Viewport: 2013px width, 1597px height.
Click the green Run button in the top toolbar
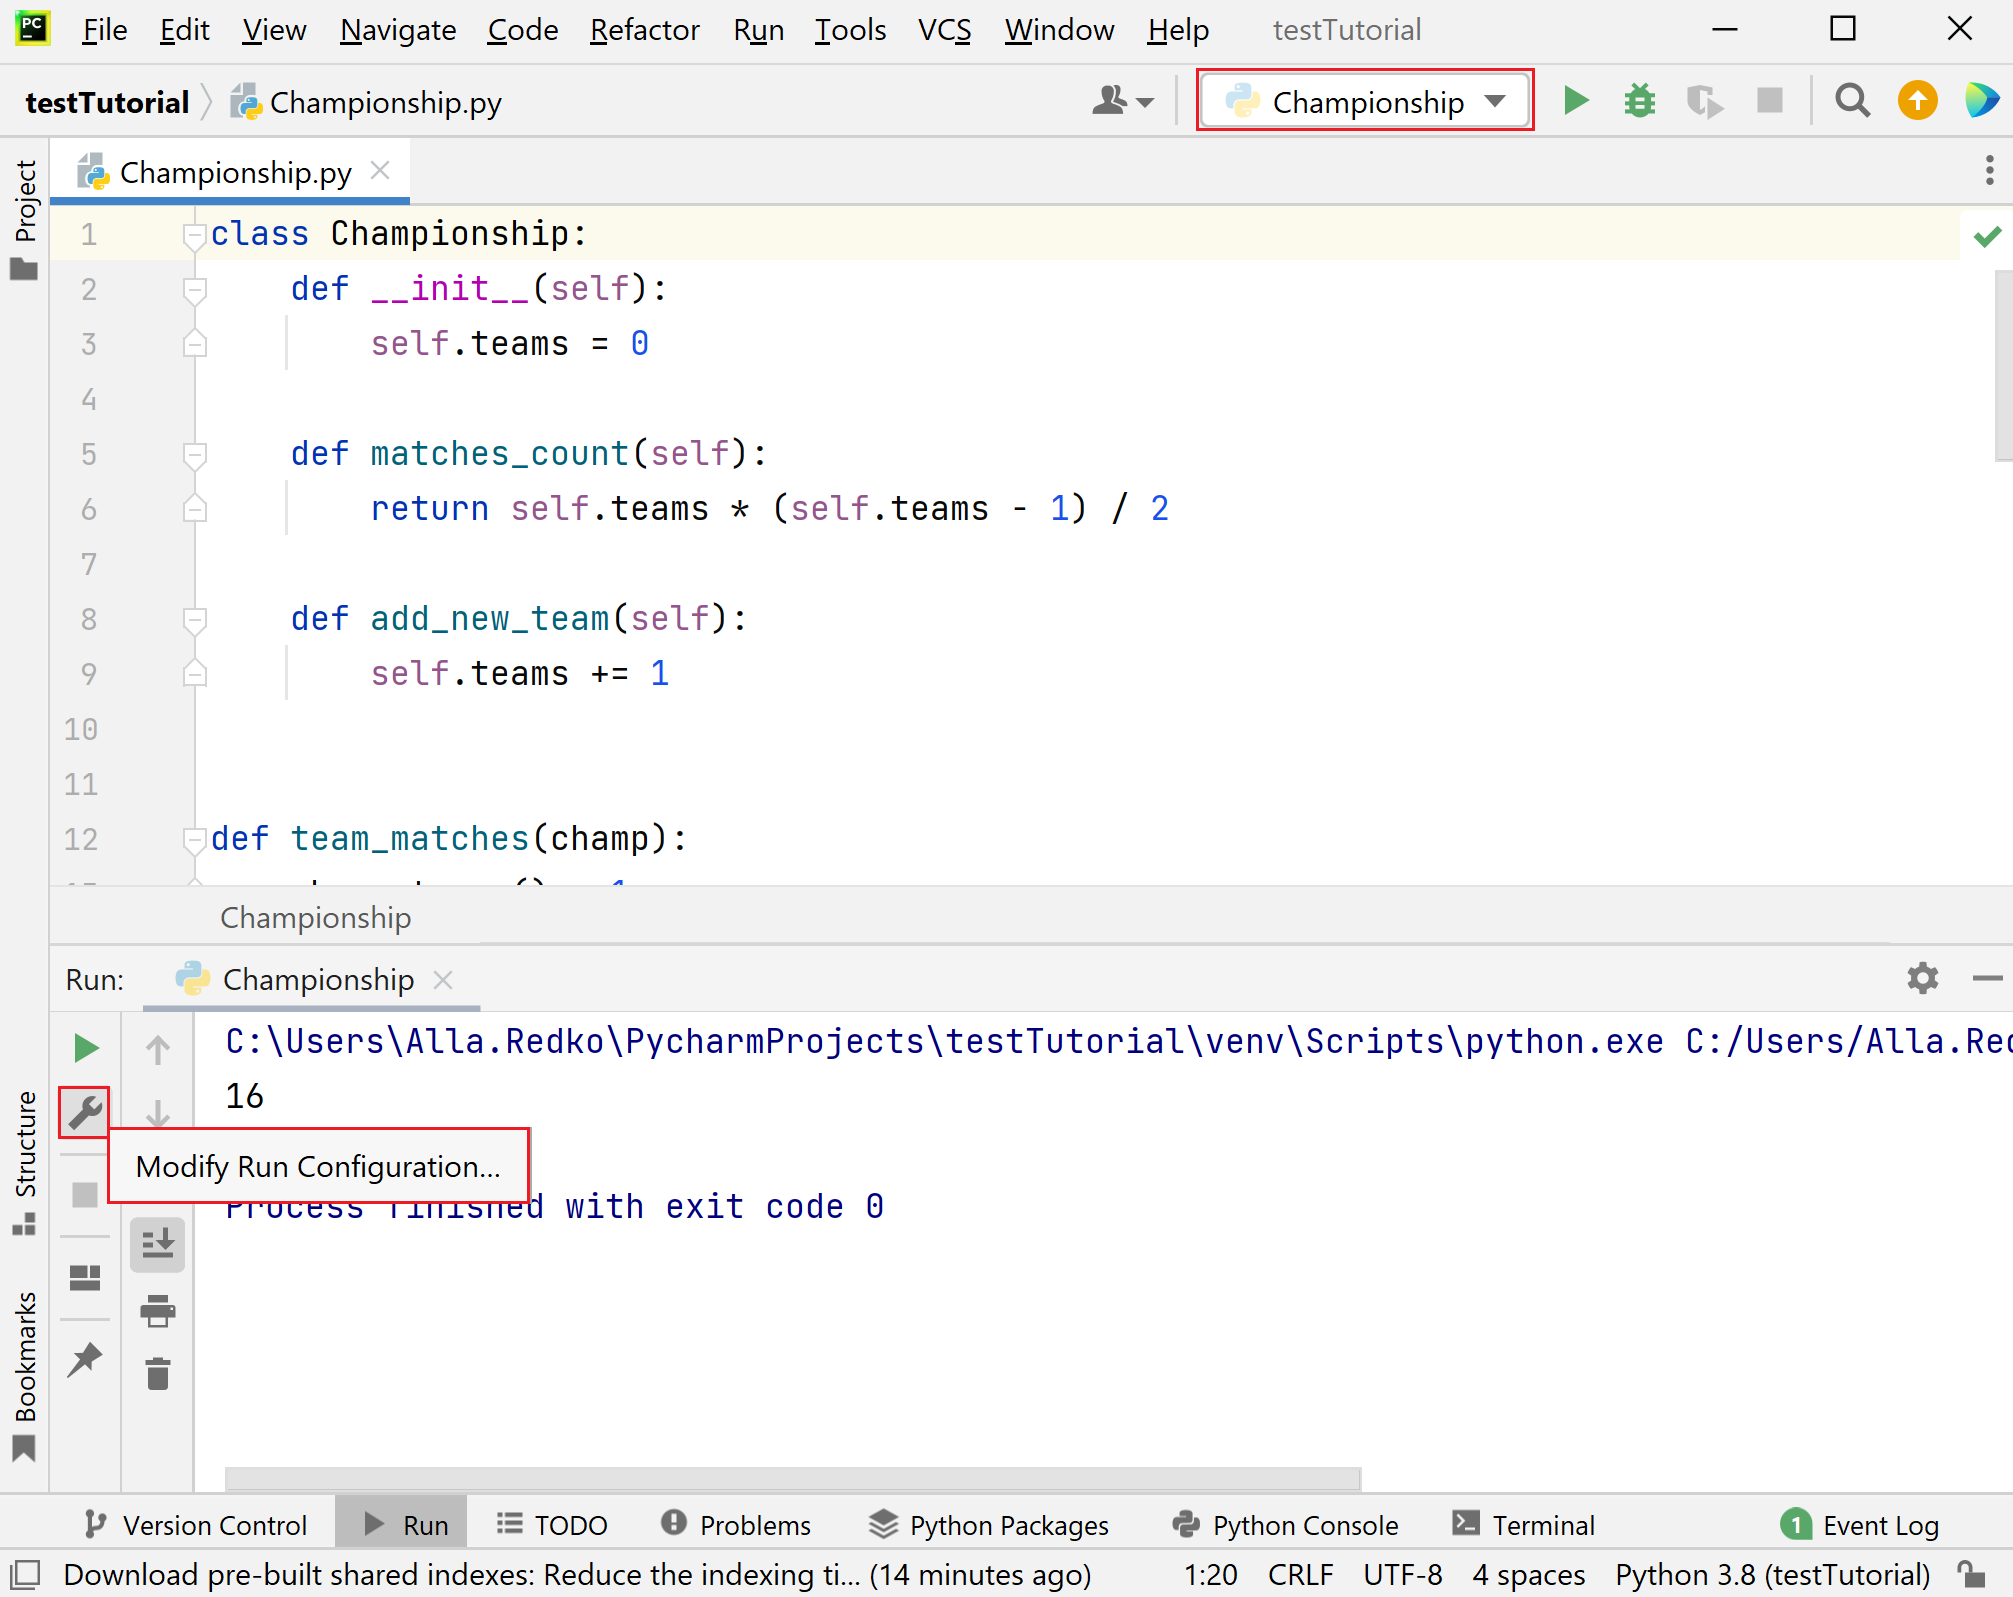(x=1576, y=101)
